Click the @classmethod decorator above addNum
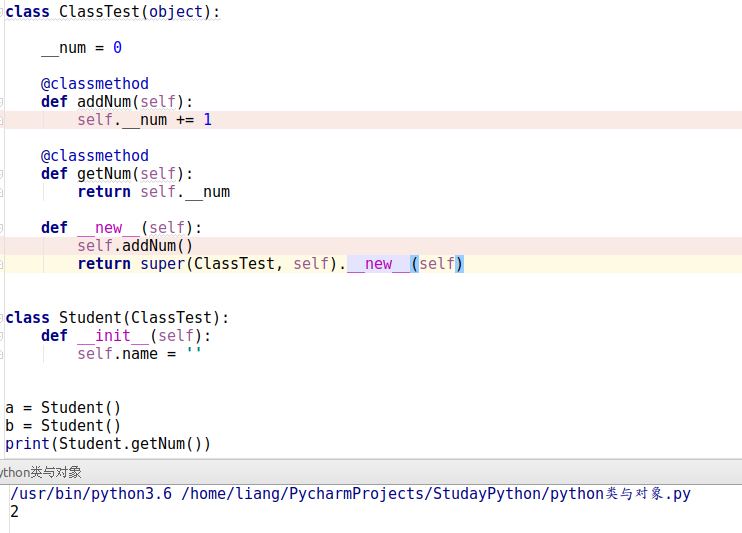This screenshot has height=533, width=742. click(95, 83)
